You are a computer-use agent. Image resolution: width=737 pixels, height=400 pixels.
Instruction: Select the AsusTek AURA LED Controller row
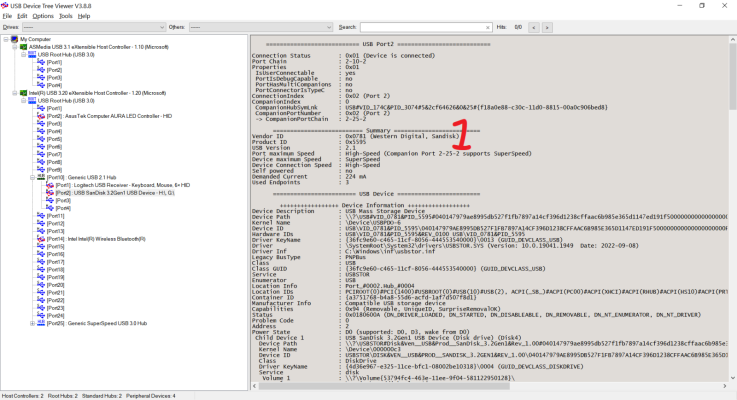[109, 116]
